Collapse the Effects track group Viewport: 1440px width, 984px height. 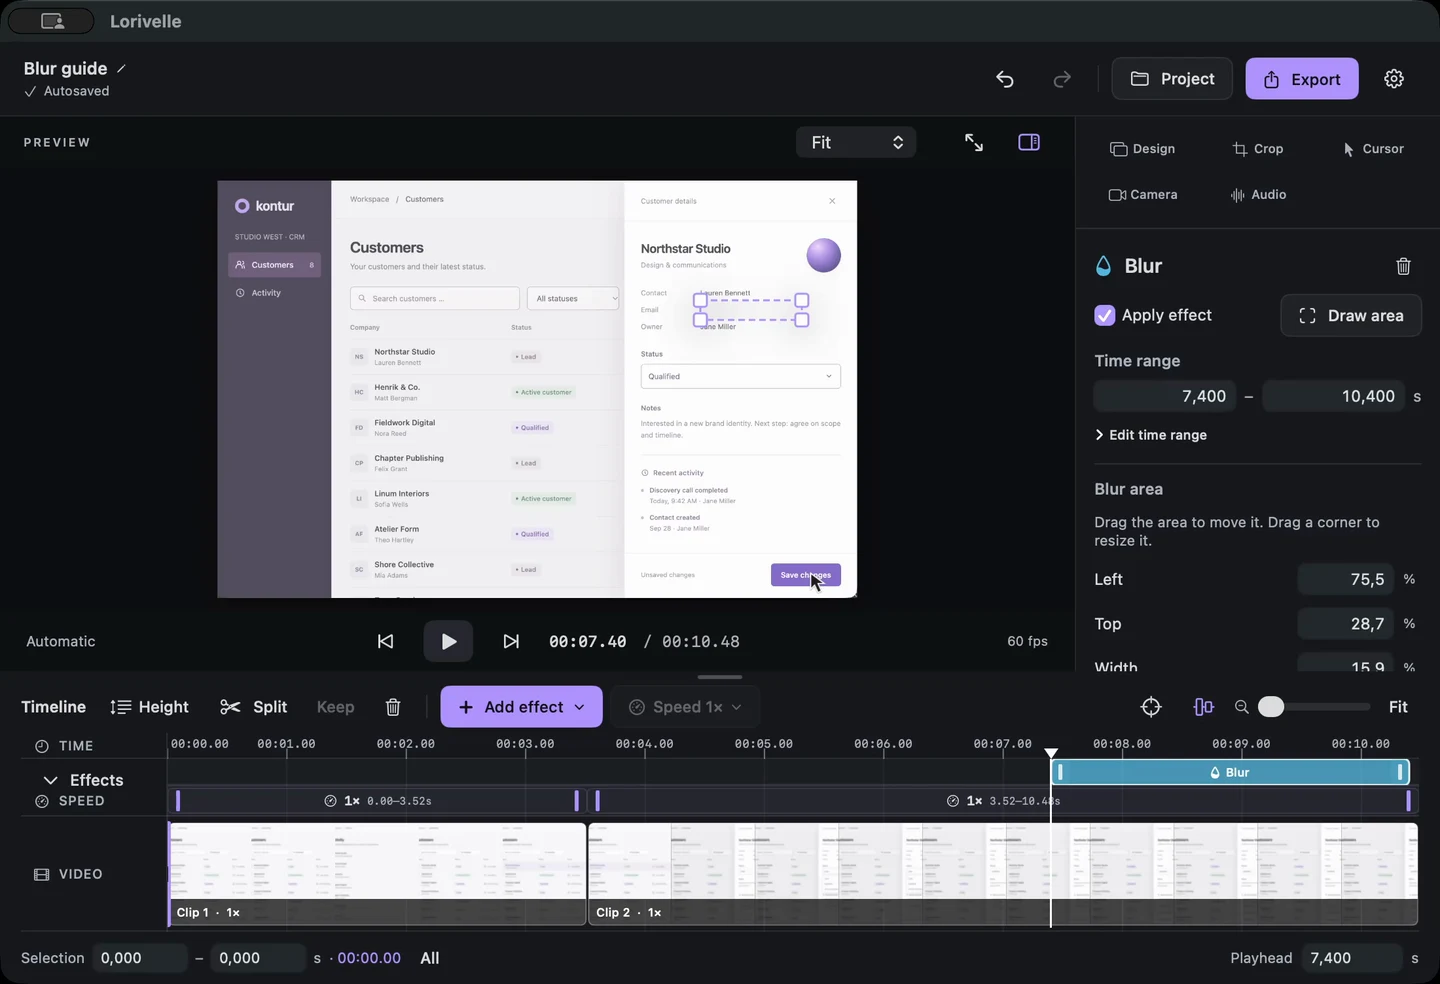click(x=50, y=780)
